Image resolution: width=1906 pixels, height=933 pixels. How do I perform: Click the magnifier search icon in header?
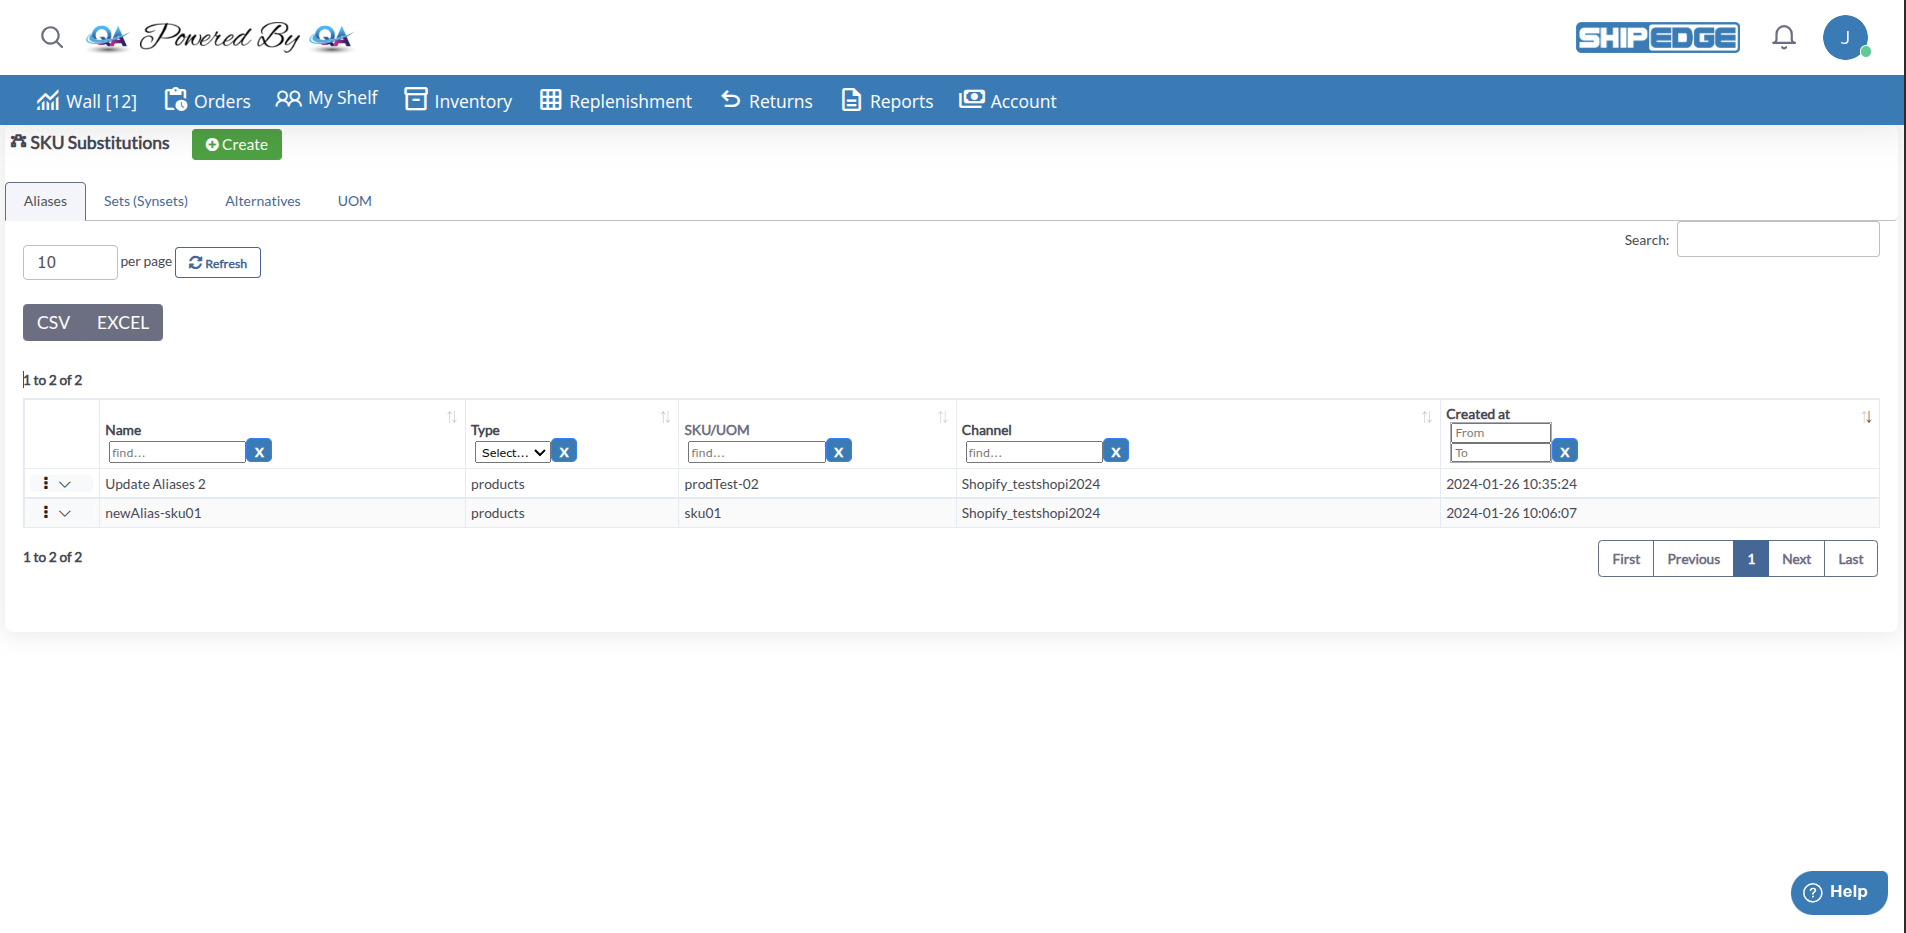click(52, 38)
